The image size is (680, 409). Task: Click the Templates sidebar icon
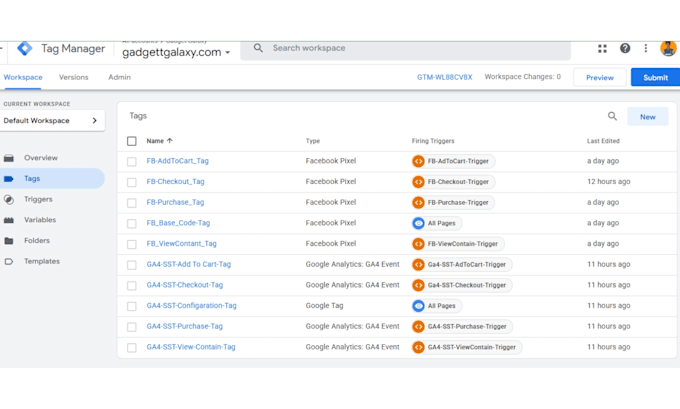tap(9, 262)
